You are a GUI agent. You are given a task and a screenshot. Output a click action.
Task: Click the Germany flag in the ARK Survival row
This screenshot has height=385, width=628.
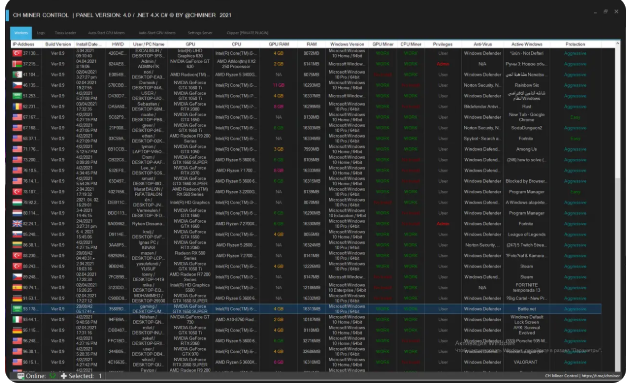[17, 330]
